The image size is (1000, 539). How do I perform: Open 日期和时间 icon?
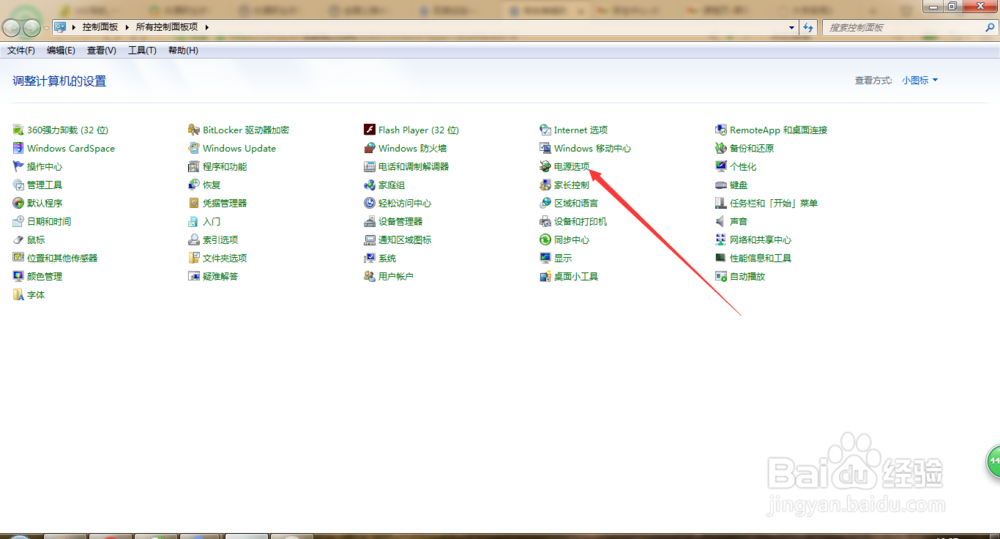(18, 222)
